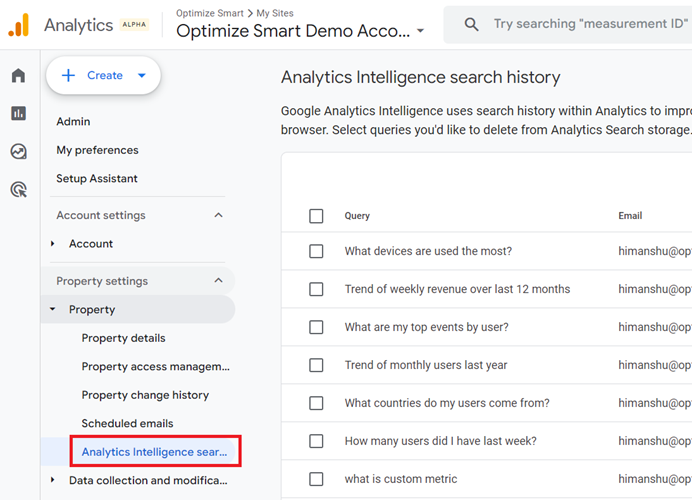Screen dimensions: 692x500
Task: Open the Advertising icon in sidebar
Action: tap(19, 189)
